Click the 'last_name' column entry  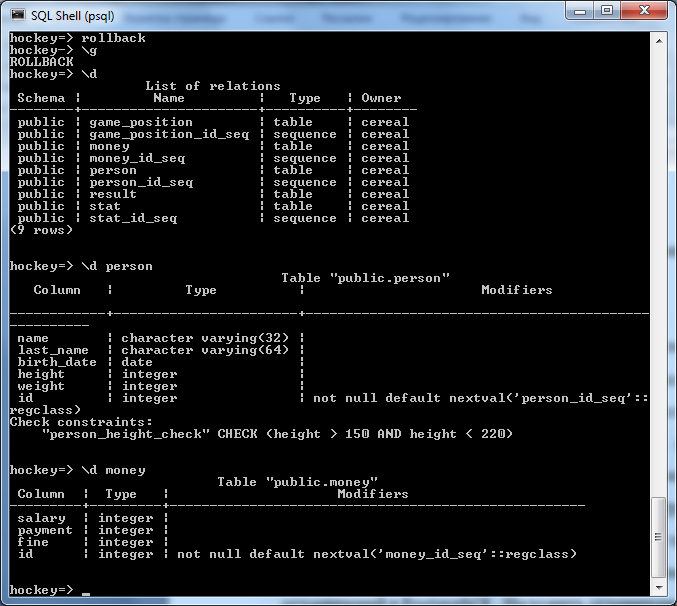(53, 350)
